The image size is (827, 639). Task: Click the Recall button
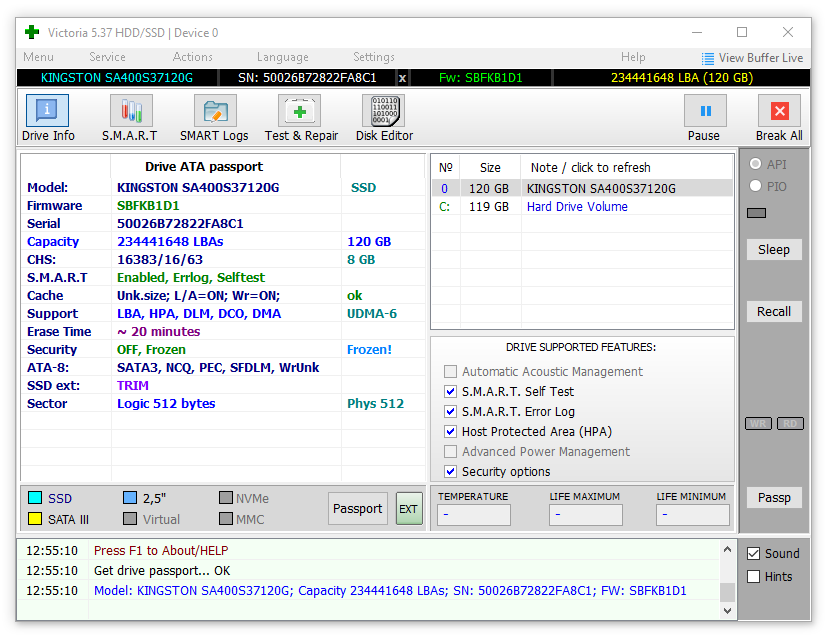(774, 312)
